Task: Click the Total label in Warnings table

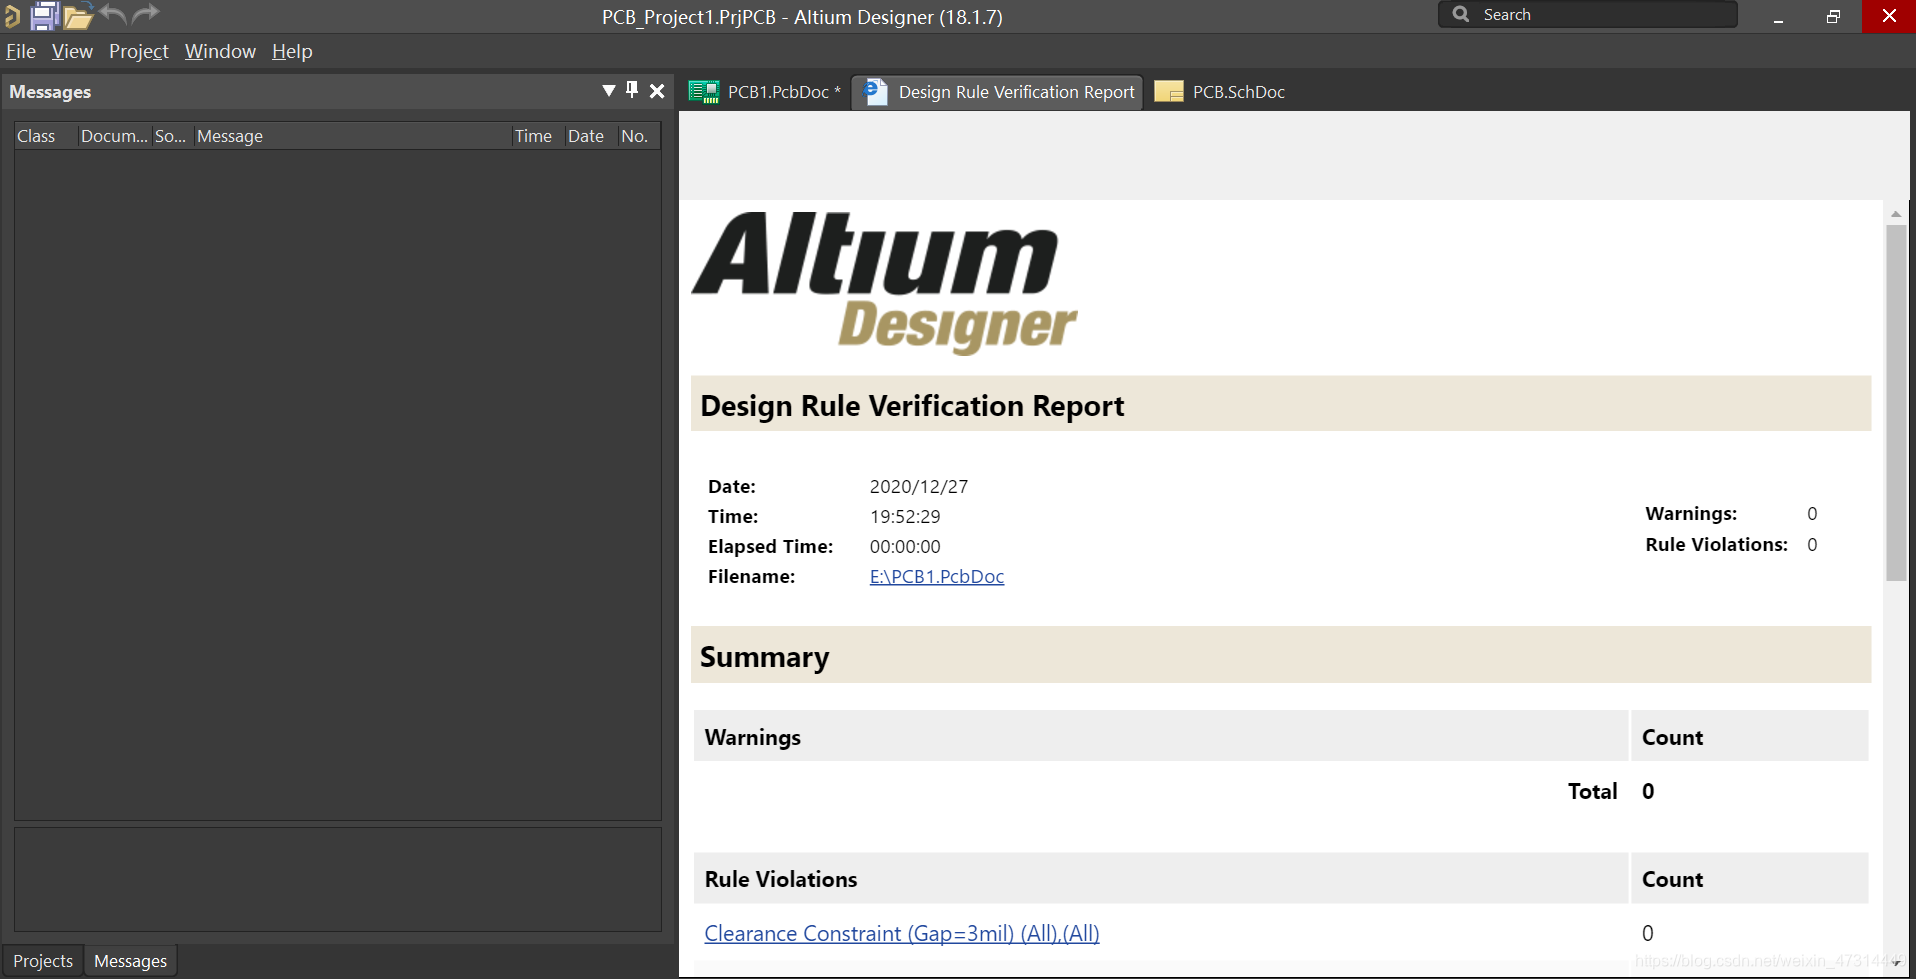Action: (x=1592, y=791)
